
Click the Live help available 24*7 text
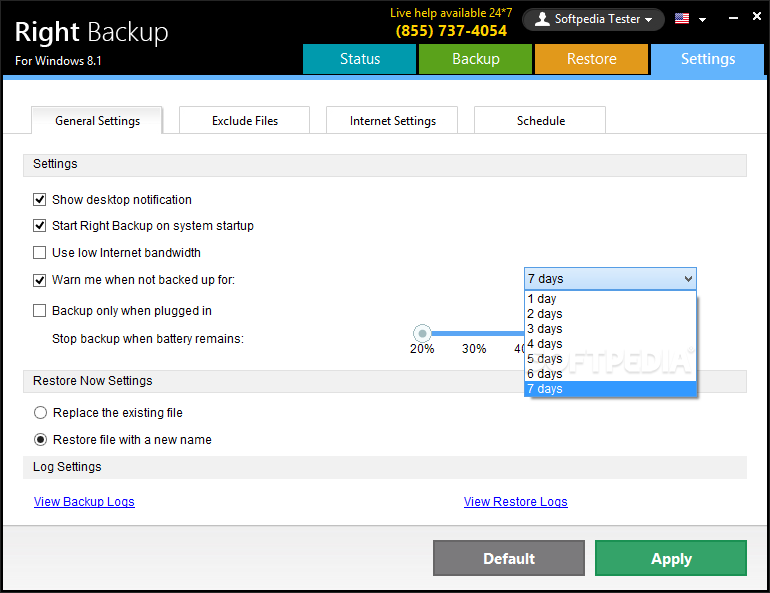click(451, 13)
